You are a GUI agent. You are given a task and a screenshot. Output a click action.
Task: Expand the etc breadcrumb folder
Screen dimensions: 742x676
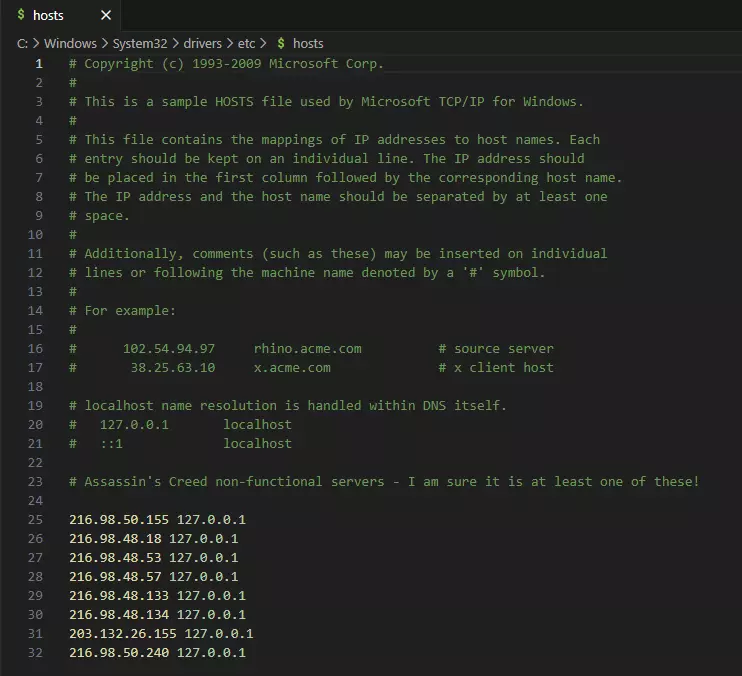pyautogui.click(x=246, y=43)
